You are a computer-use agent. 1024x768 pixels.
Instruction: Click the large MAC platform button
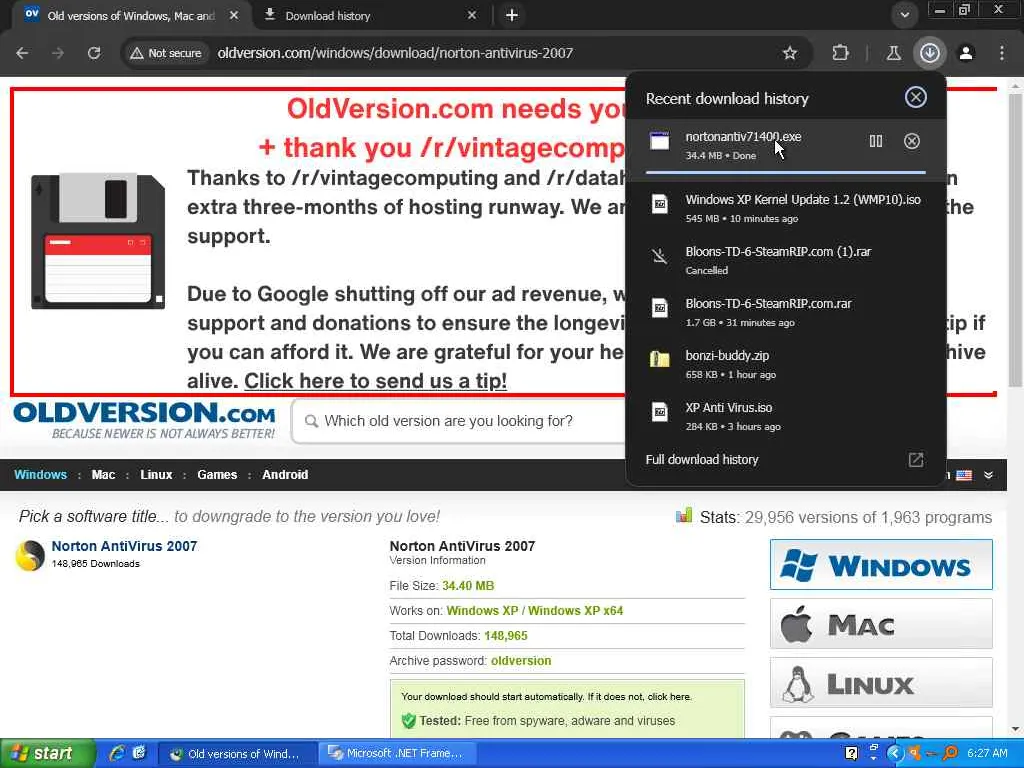click(x=881, y=624)
